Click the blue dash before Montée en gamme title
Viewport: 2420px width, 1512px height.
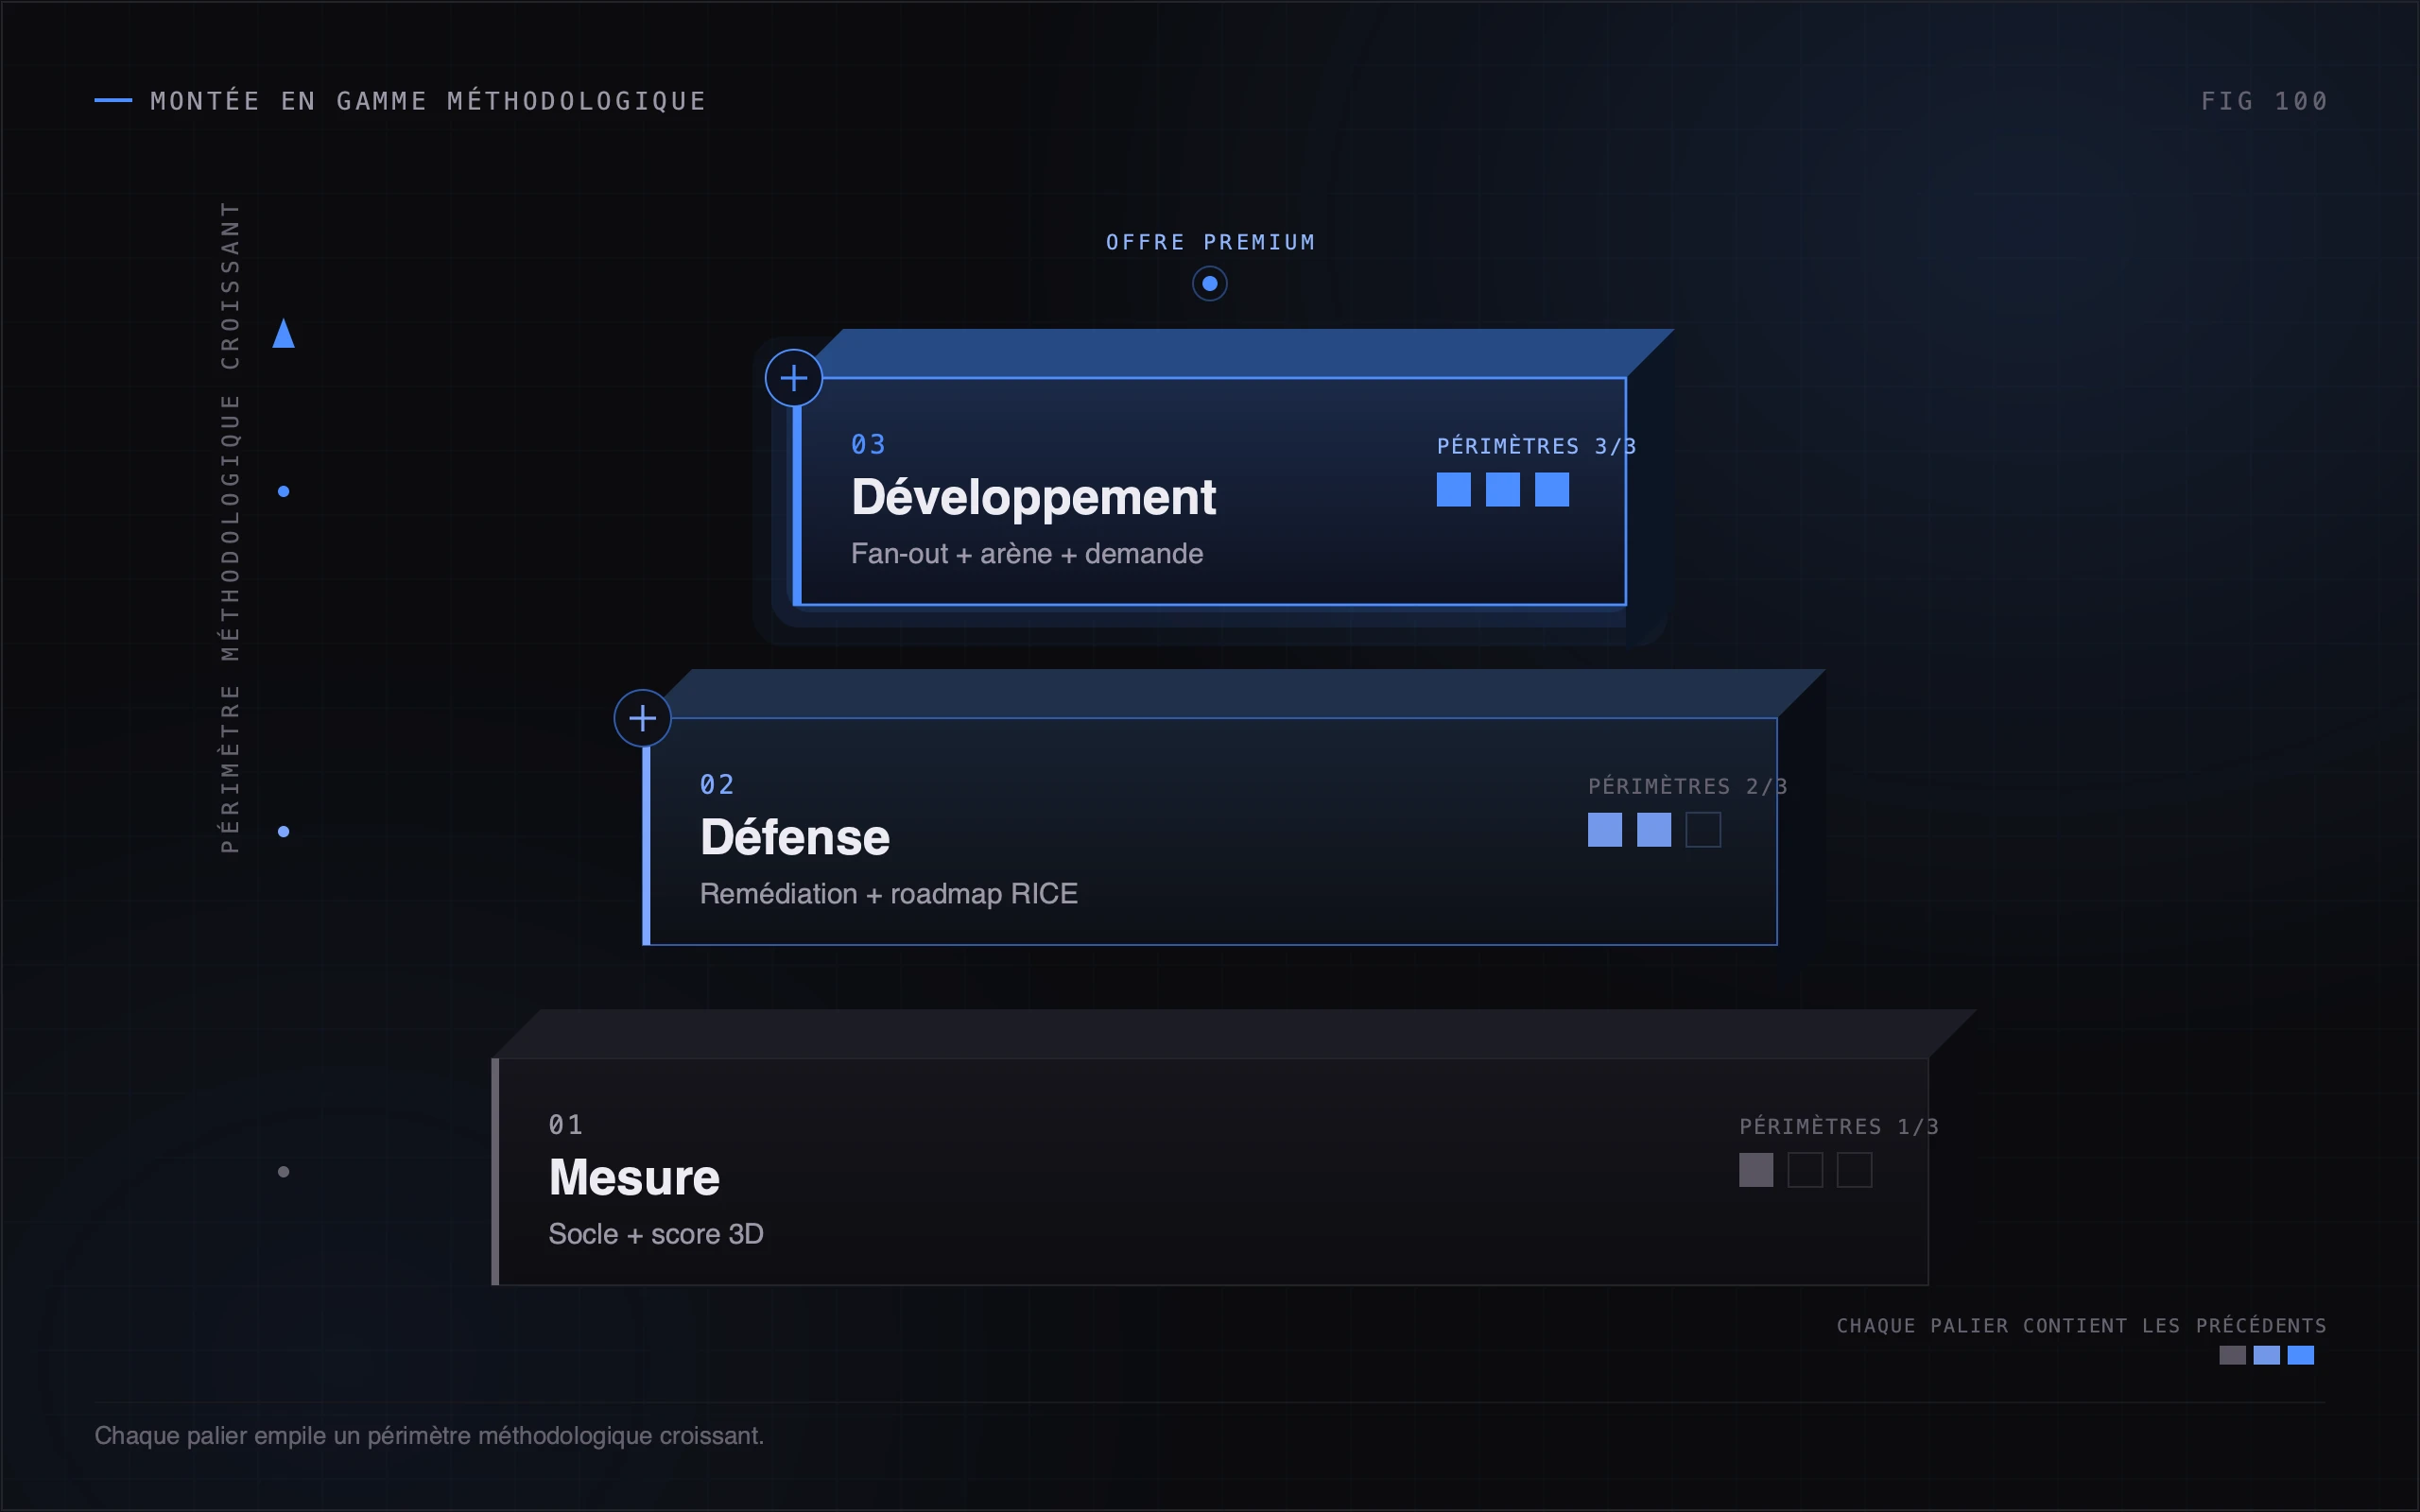[x=113, y=100]
